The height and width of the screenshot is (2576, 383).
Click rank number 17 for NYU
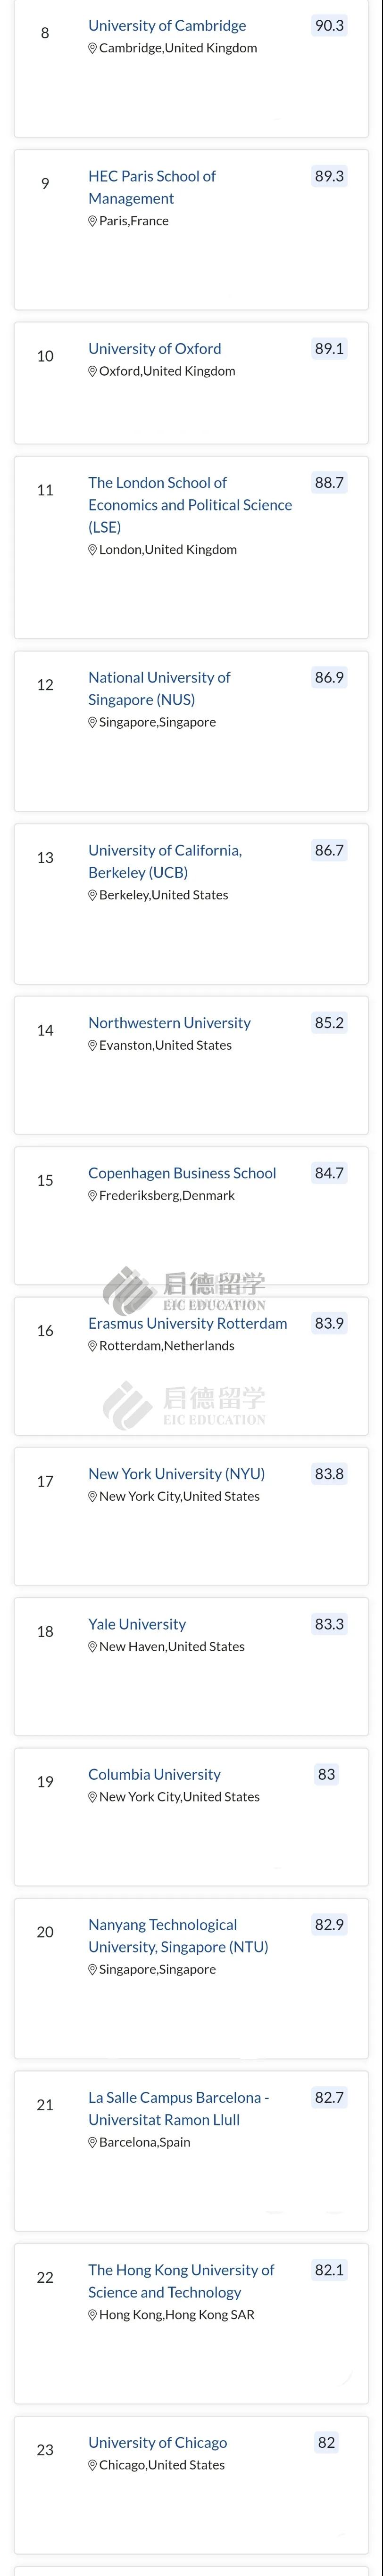point(45,1481)
